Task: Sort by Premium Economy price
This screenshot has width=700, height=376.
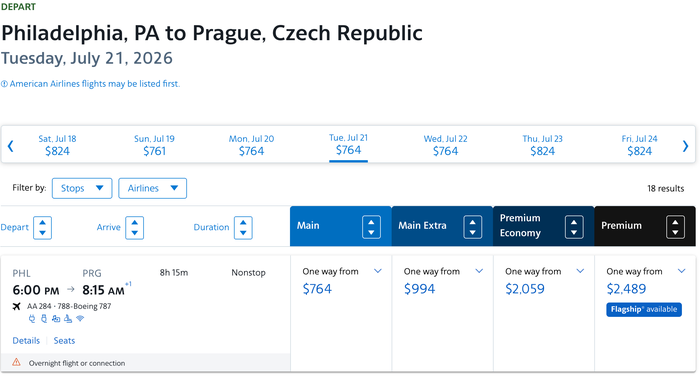Action: [x=574, y=226]
